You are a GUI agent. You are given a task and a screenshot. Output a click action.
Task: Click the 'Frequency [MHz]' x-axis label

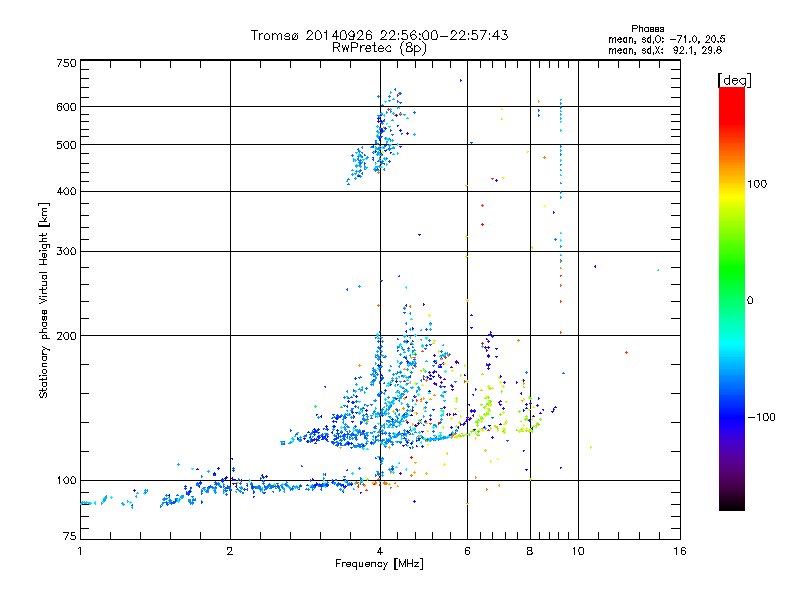[x=379, y=564]
